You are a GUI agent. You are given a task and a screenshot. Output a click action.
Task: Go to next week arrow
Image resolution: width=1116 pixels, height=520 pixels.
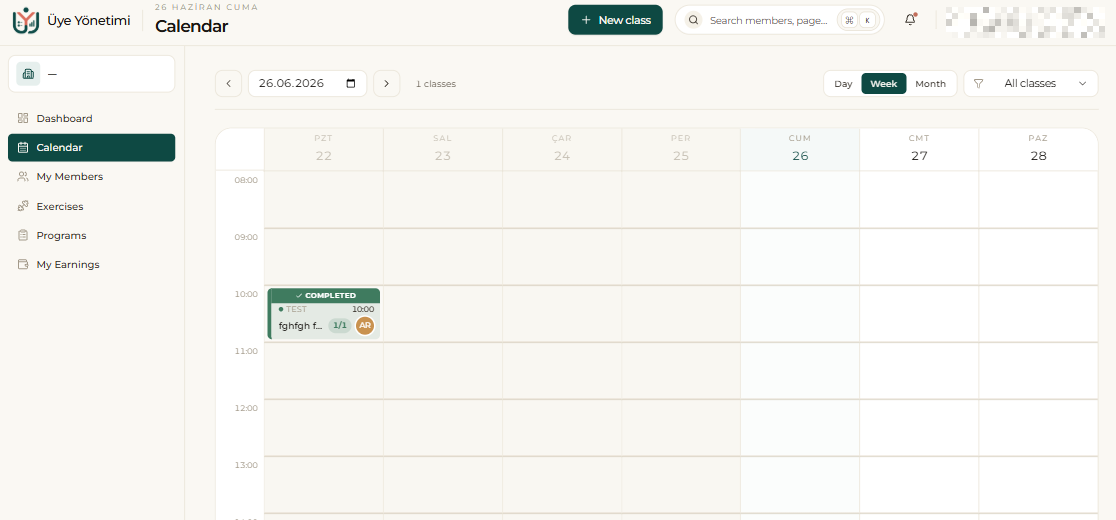386,83
